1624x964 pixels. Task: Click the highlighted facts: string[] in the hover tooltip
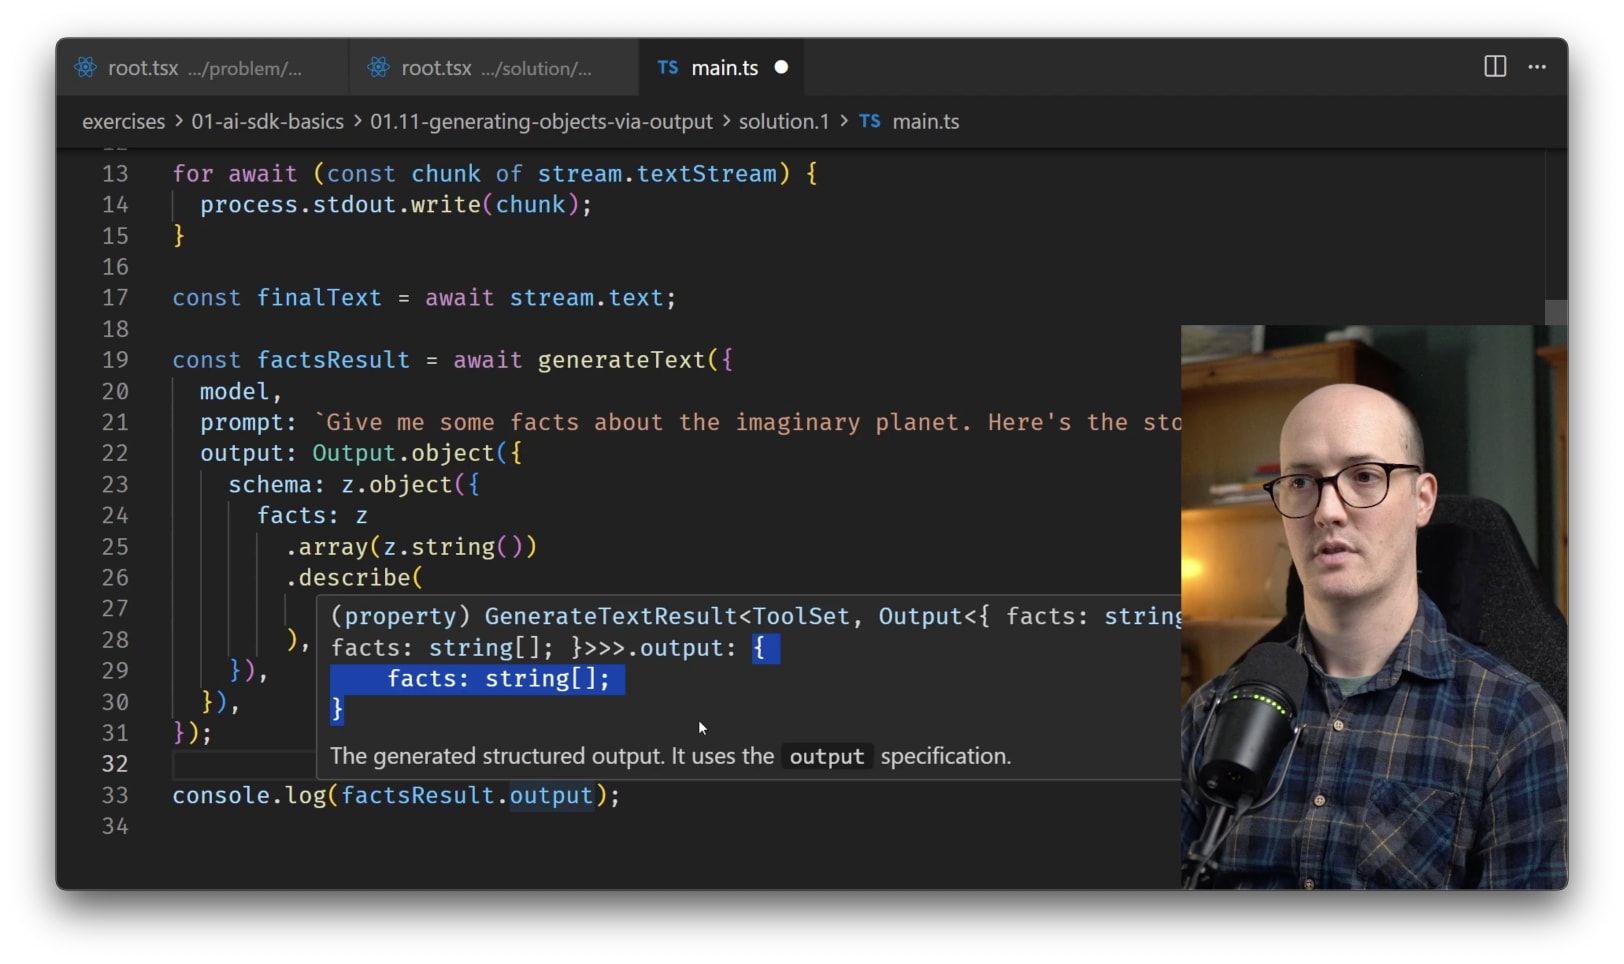click(x=498, y=678)
